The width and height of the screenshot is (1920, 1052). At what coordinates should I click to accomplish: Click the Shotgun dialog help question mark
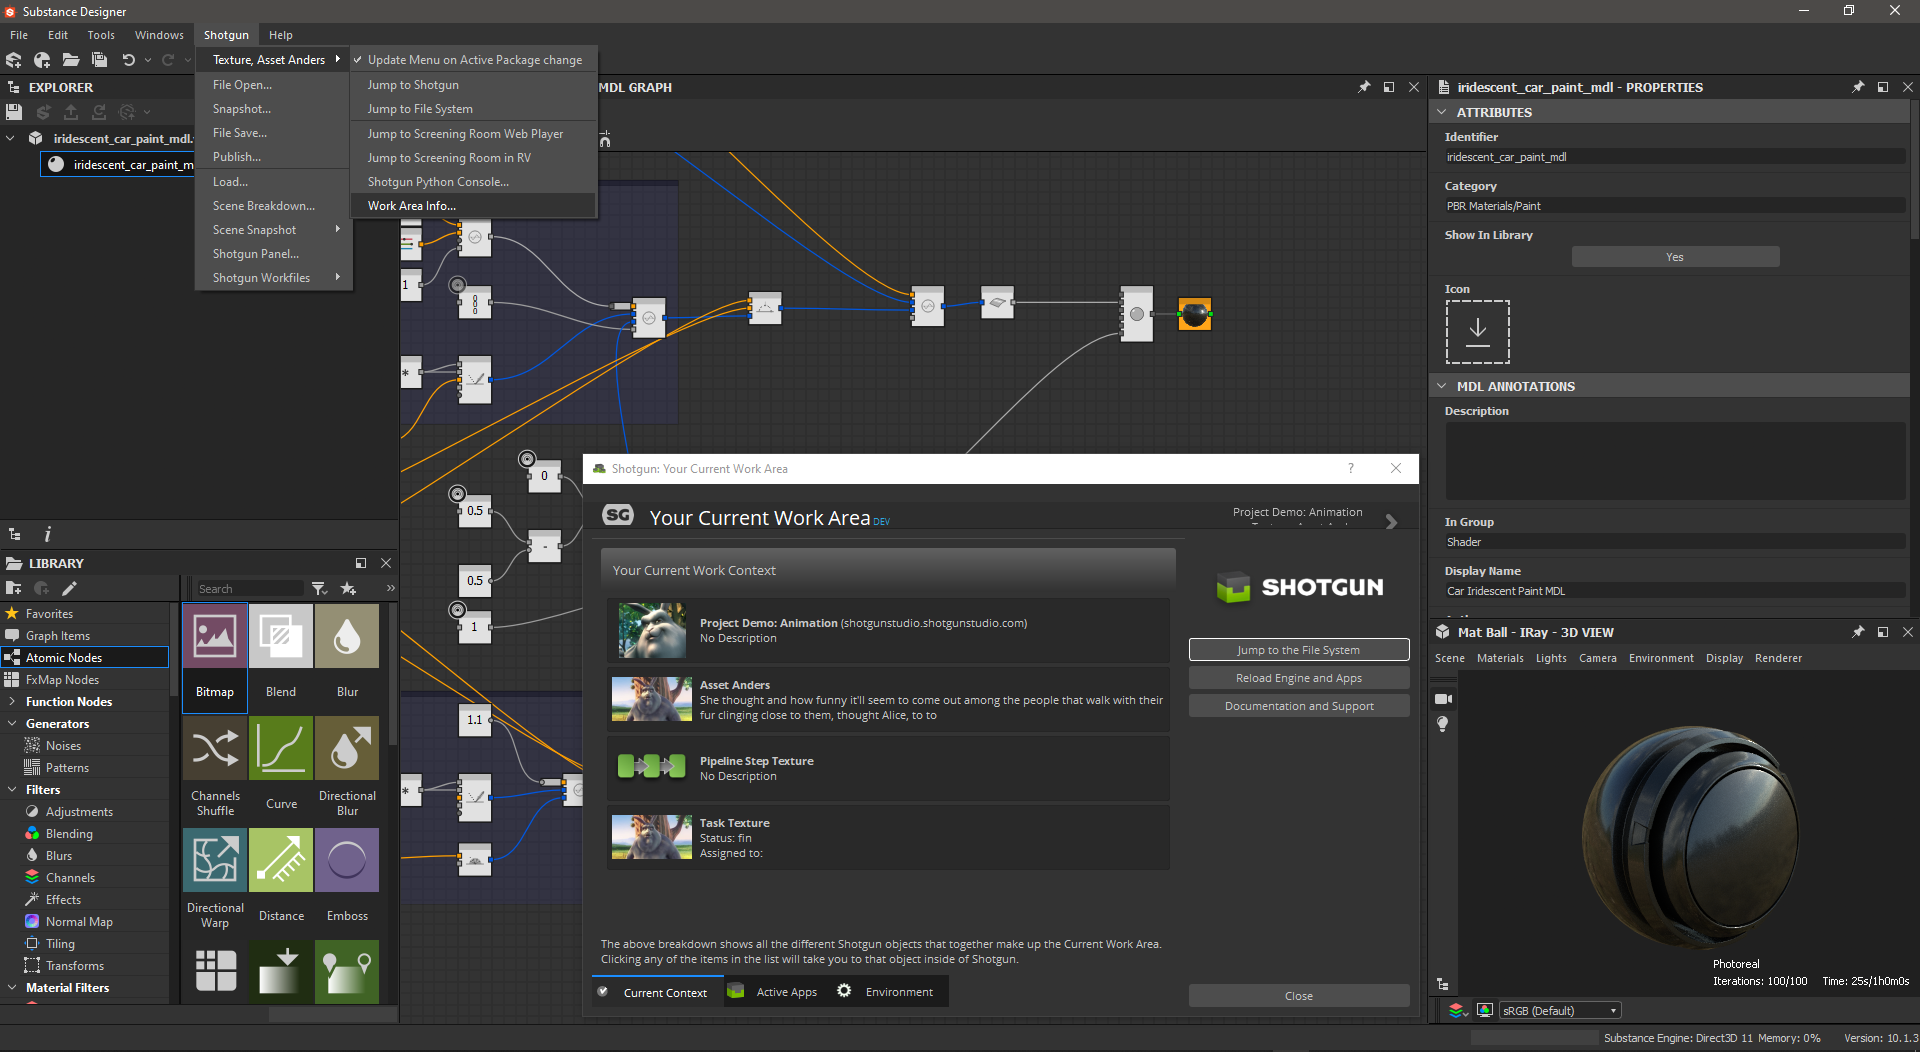[1350, 468]
